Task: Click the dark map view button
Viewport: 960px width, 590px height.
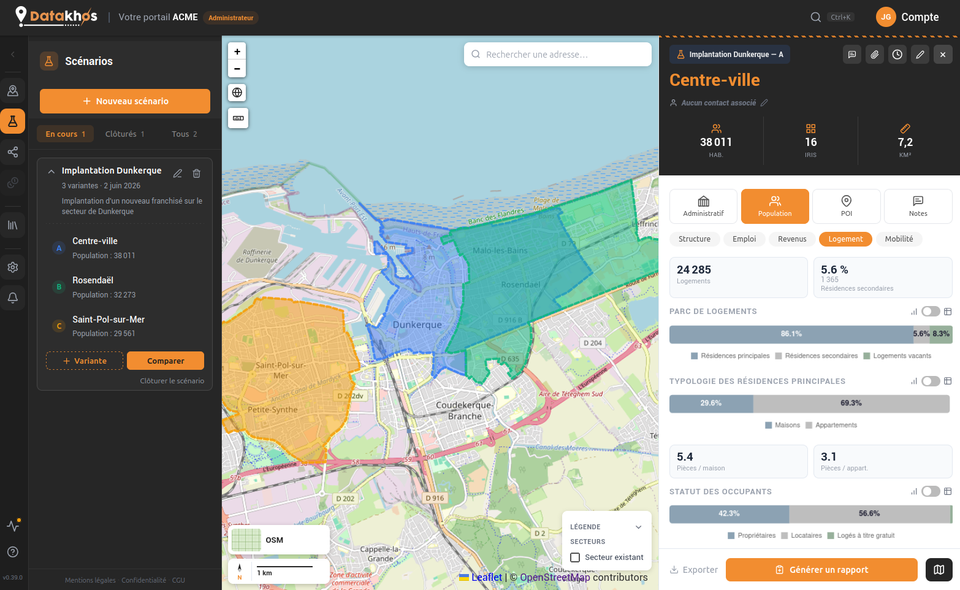Action: coord(939,570)
